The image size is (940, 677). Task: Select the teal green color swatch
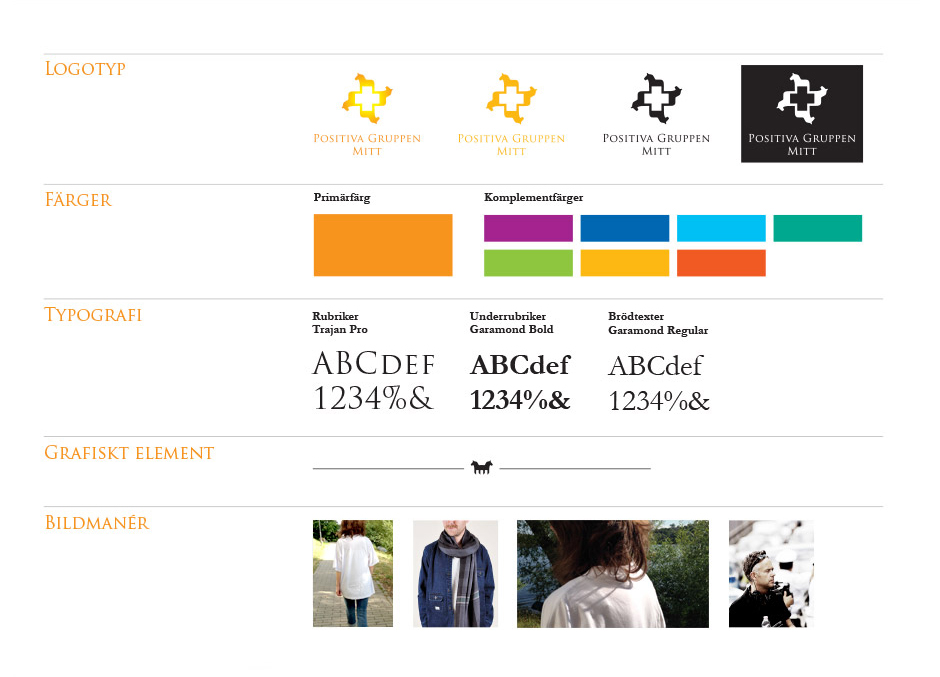818,228
